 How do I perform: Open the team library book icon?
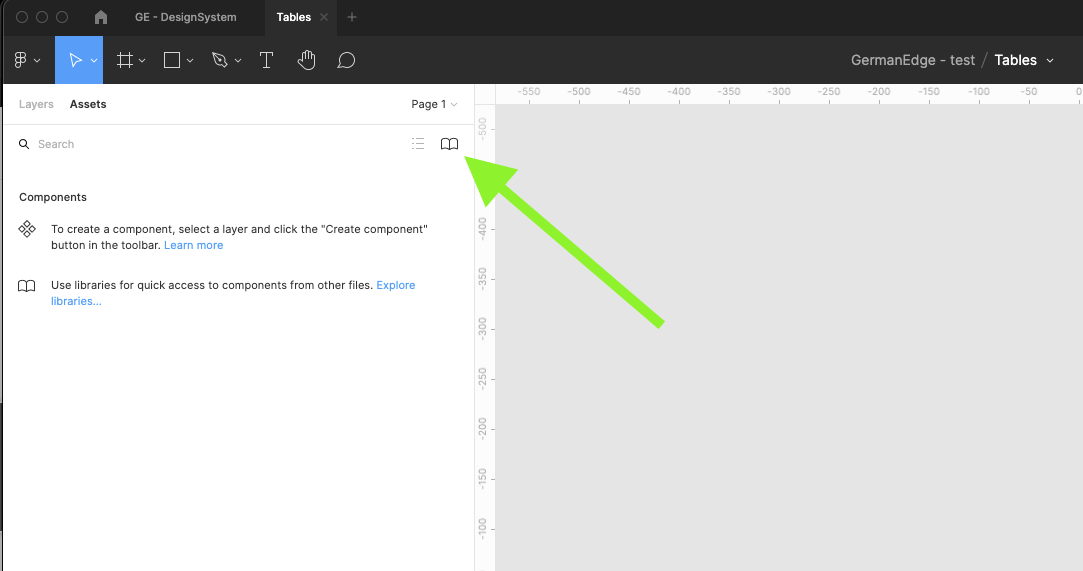449,144
